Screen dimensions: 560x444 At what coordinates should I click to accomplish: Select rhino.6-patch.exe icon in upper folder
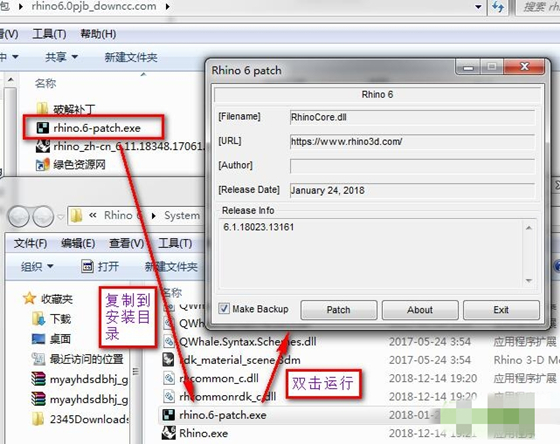coord(43,128)
